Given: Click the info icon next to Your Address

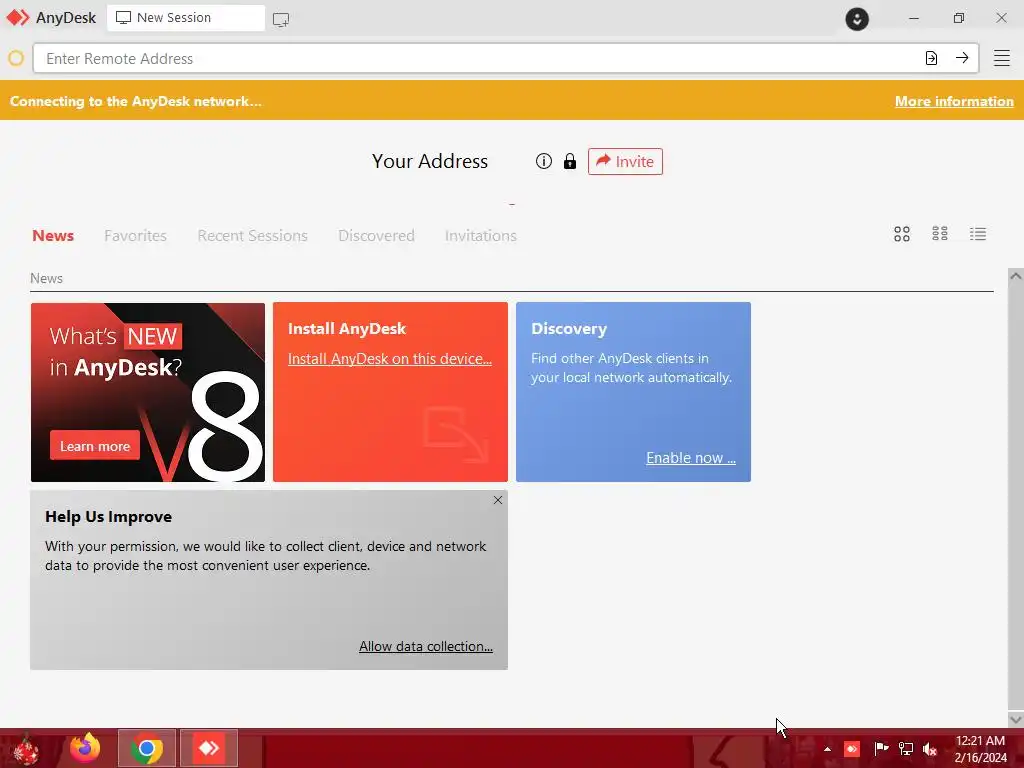Looking at the screenshot, I should 543,161.
